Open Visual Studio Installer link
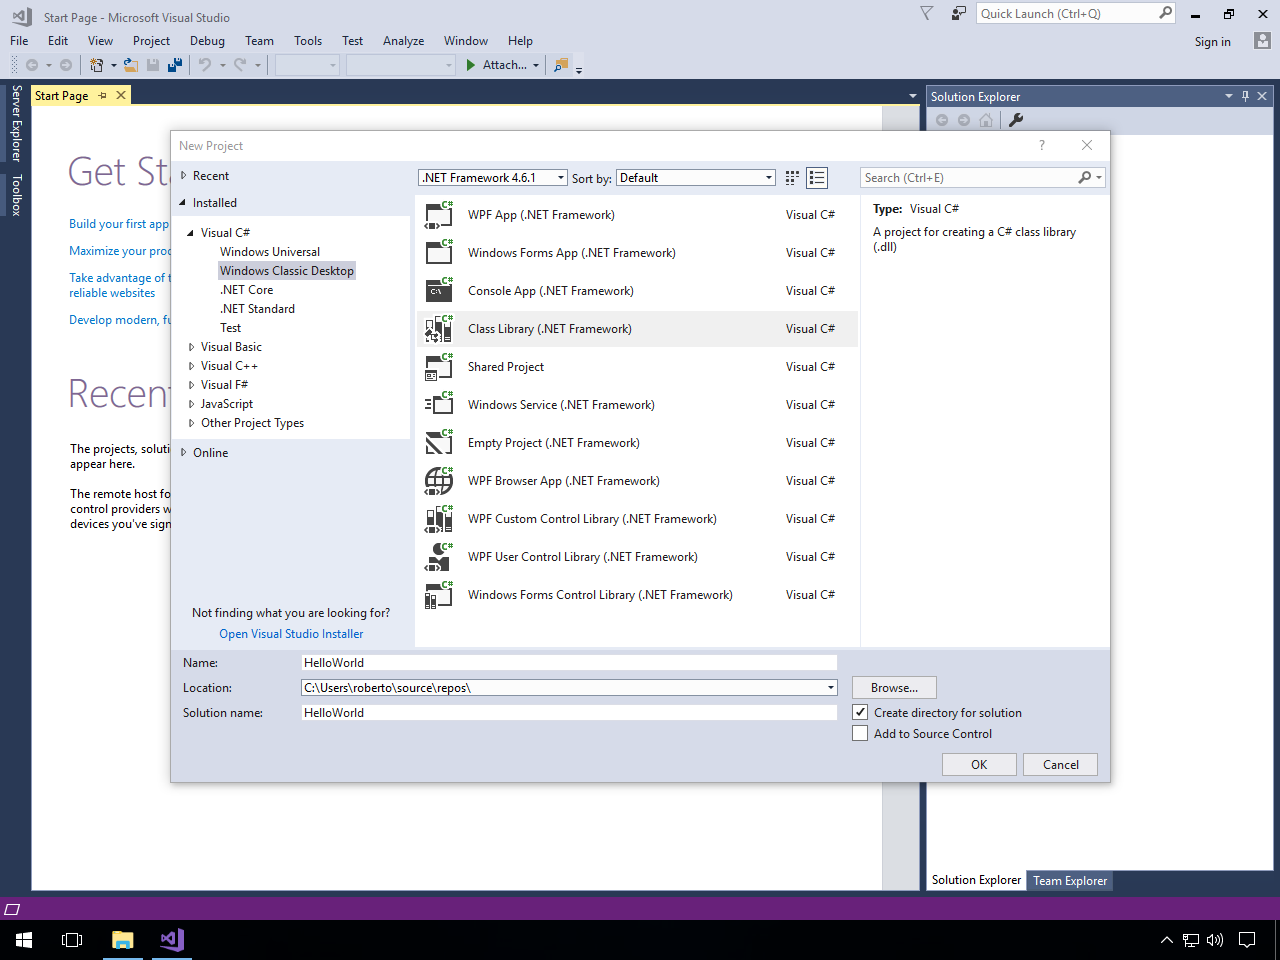This screenshot has width=1280, height=960. (291, 634)
